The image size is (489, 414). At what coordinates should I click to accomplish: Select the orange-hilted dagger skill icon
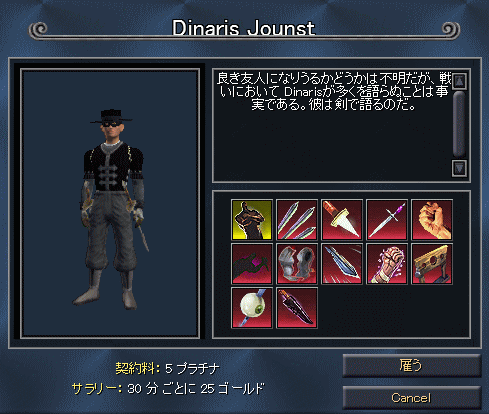pyautogui.click(x=342, y=220)
